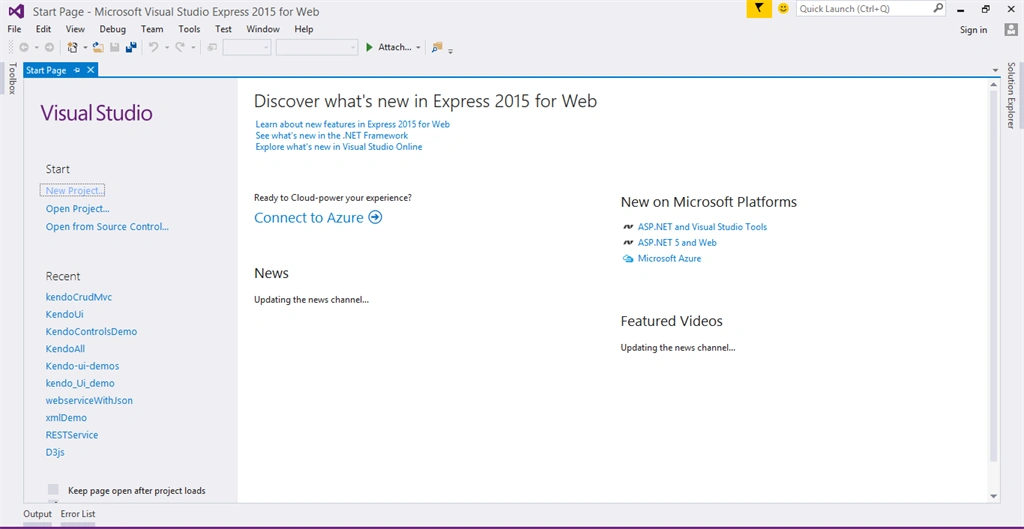Screen dimensions: 1024x529
Task: Open the toolbar overflow options dropdown
Action: coord(451,50)
